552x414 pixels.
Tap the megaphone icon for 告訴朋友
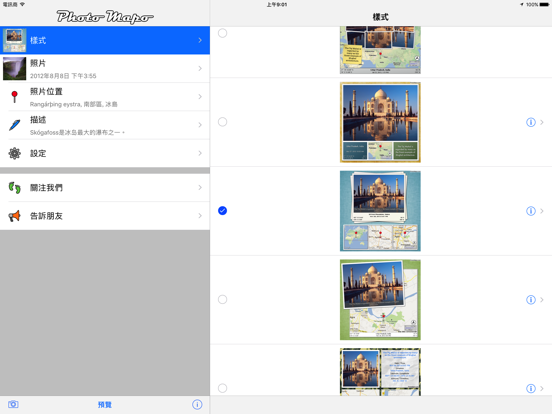14,216
